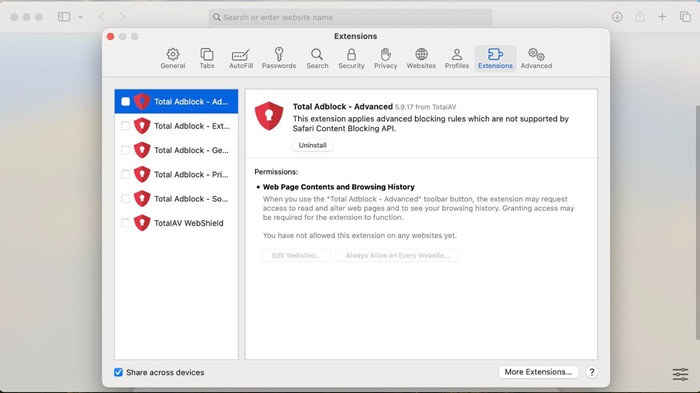Enable the TotalAV WebShield checkbox
700x393 pixels.
pyautogui.click(x=125, y=223)
